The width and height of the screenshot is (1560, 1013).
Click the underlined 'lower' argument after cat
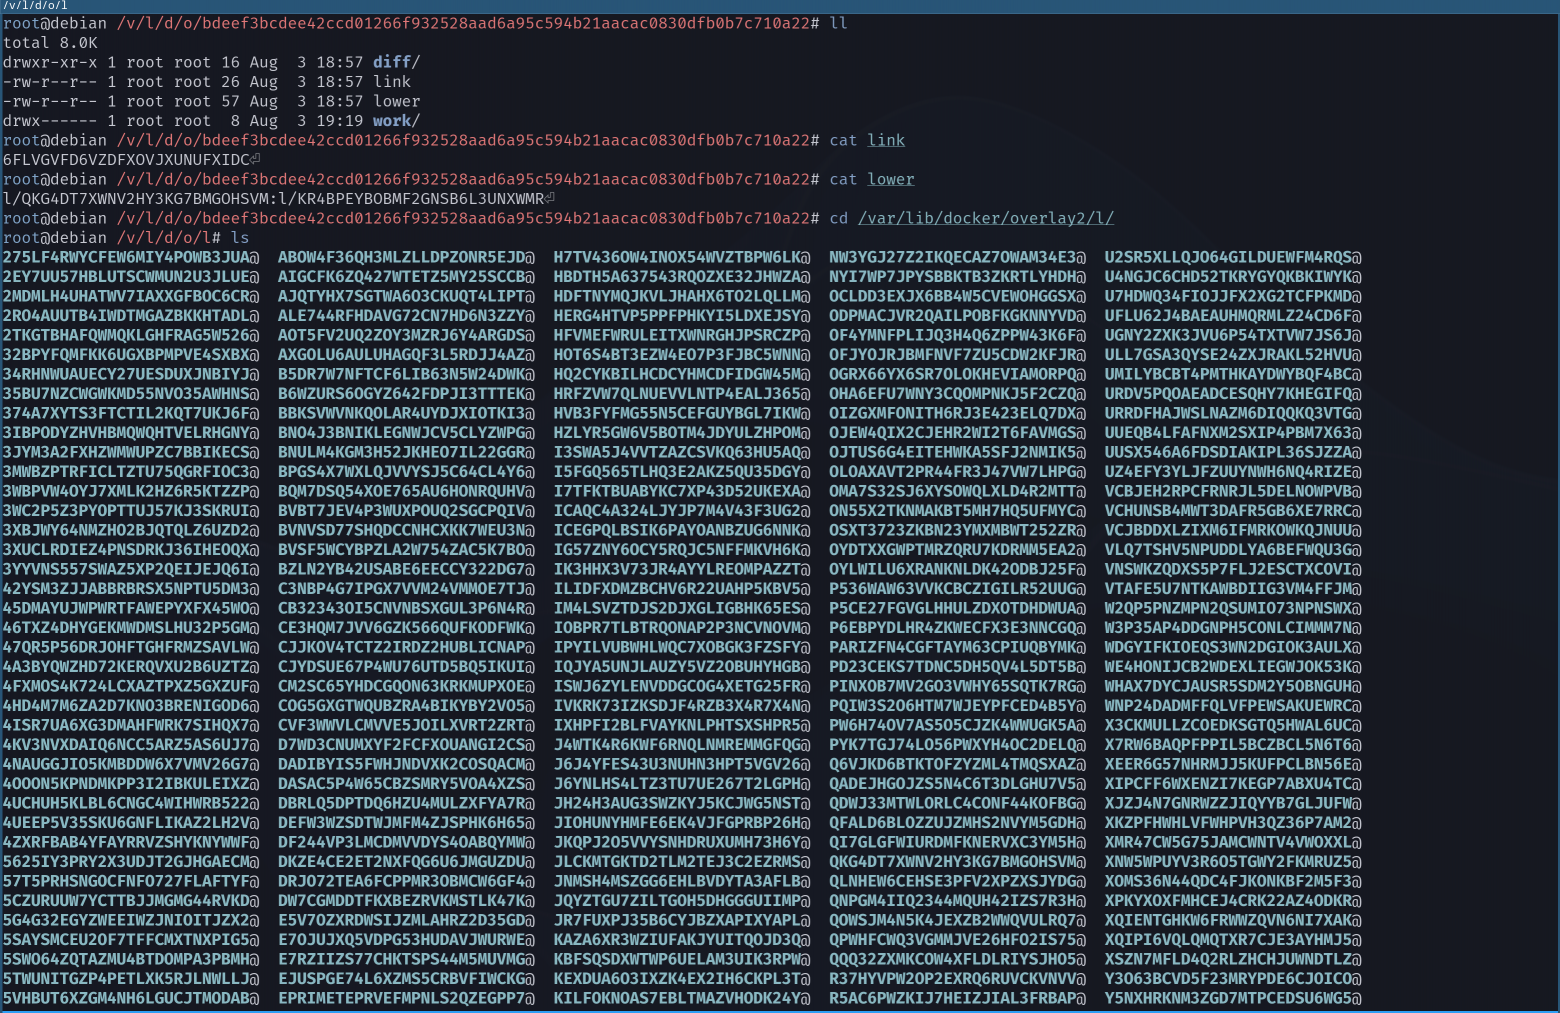(x=891, y=179)
